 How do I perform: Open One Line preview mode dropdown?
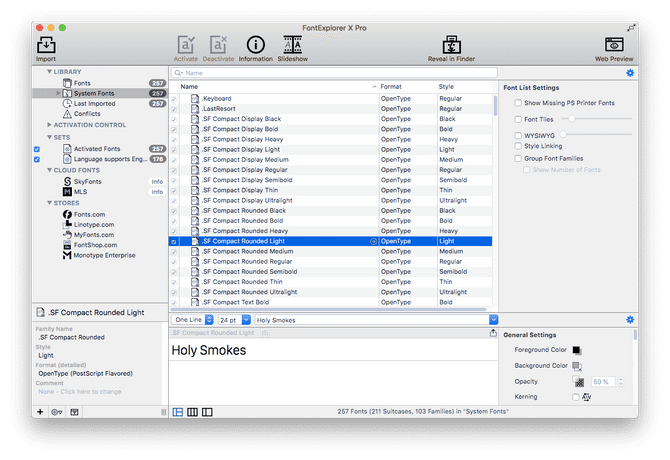193,320
